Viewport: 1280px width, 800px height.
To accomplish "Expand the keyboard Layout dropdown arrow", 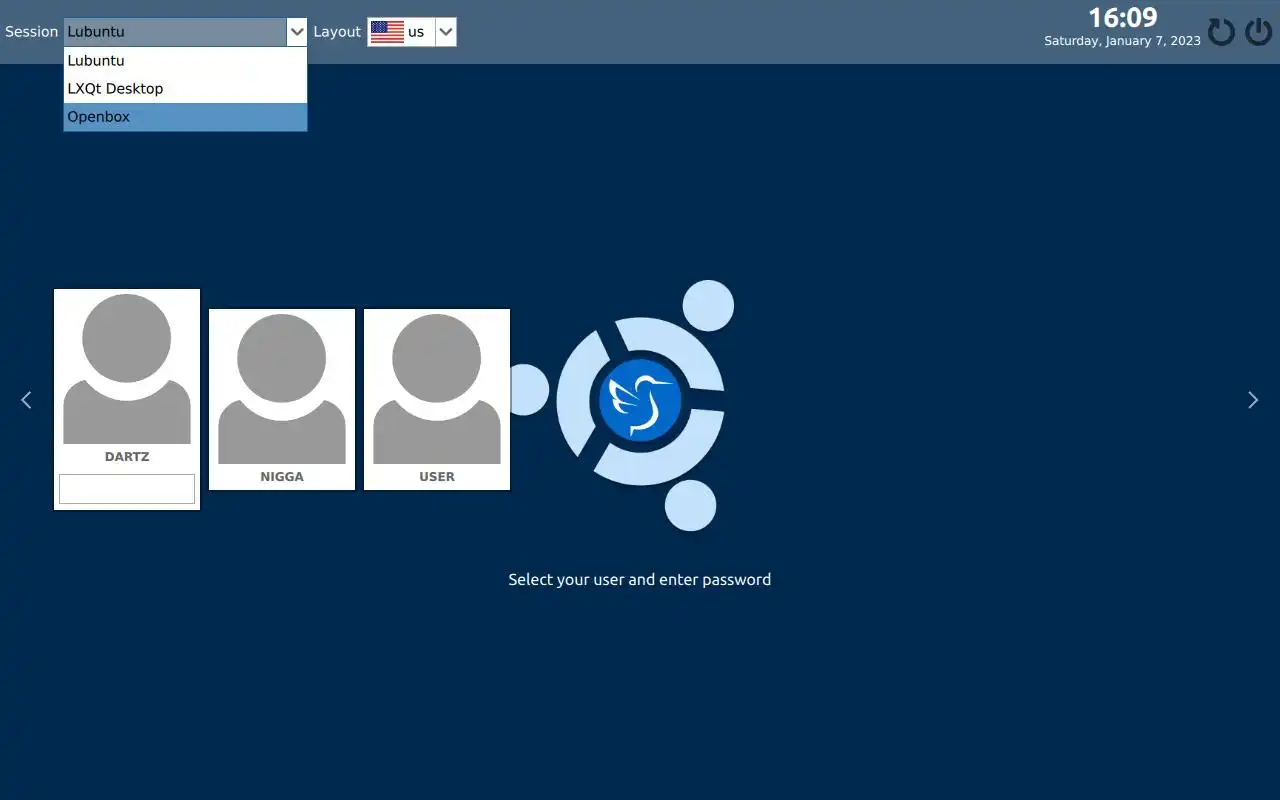I will click(x=446, y=32).
